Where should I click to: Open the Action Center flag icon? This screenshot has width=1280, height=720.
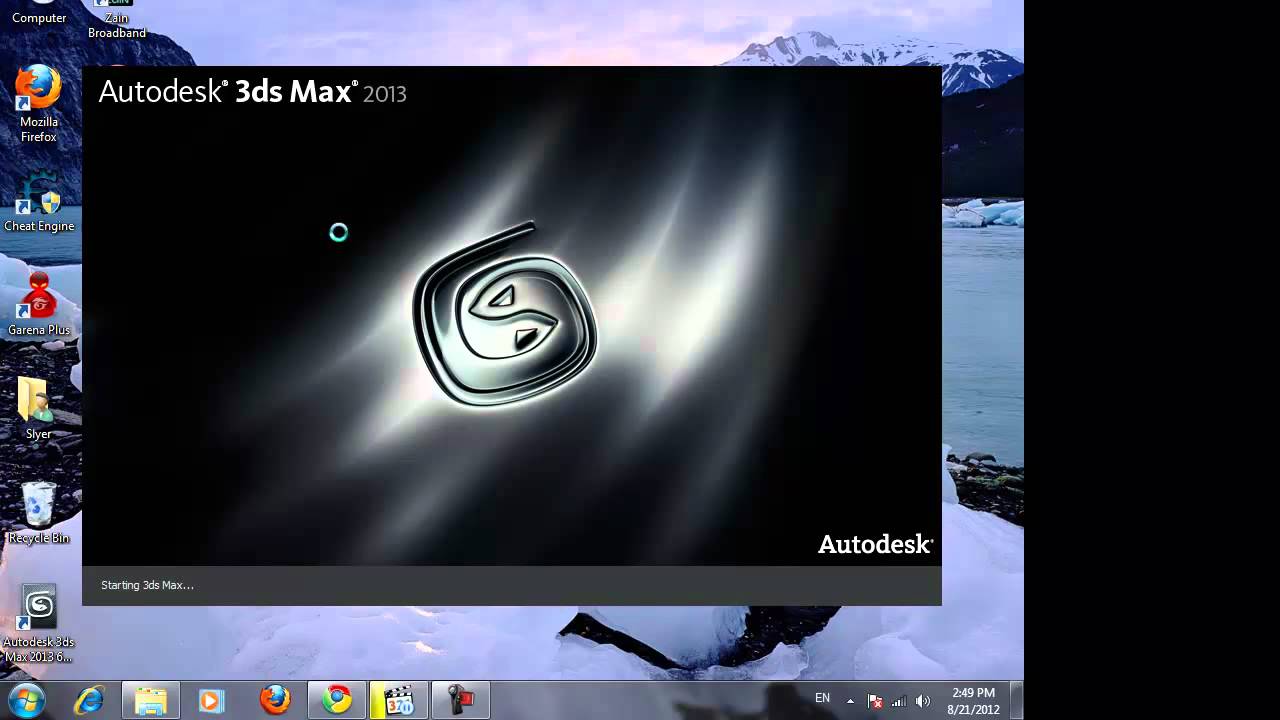tap(875, 701)
